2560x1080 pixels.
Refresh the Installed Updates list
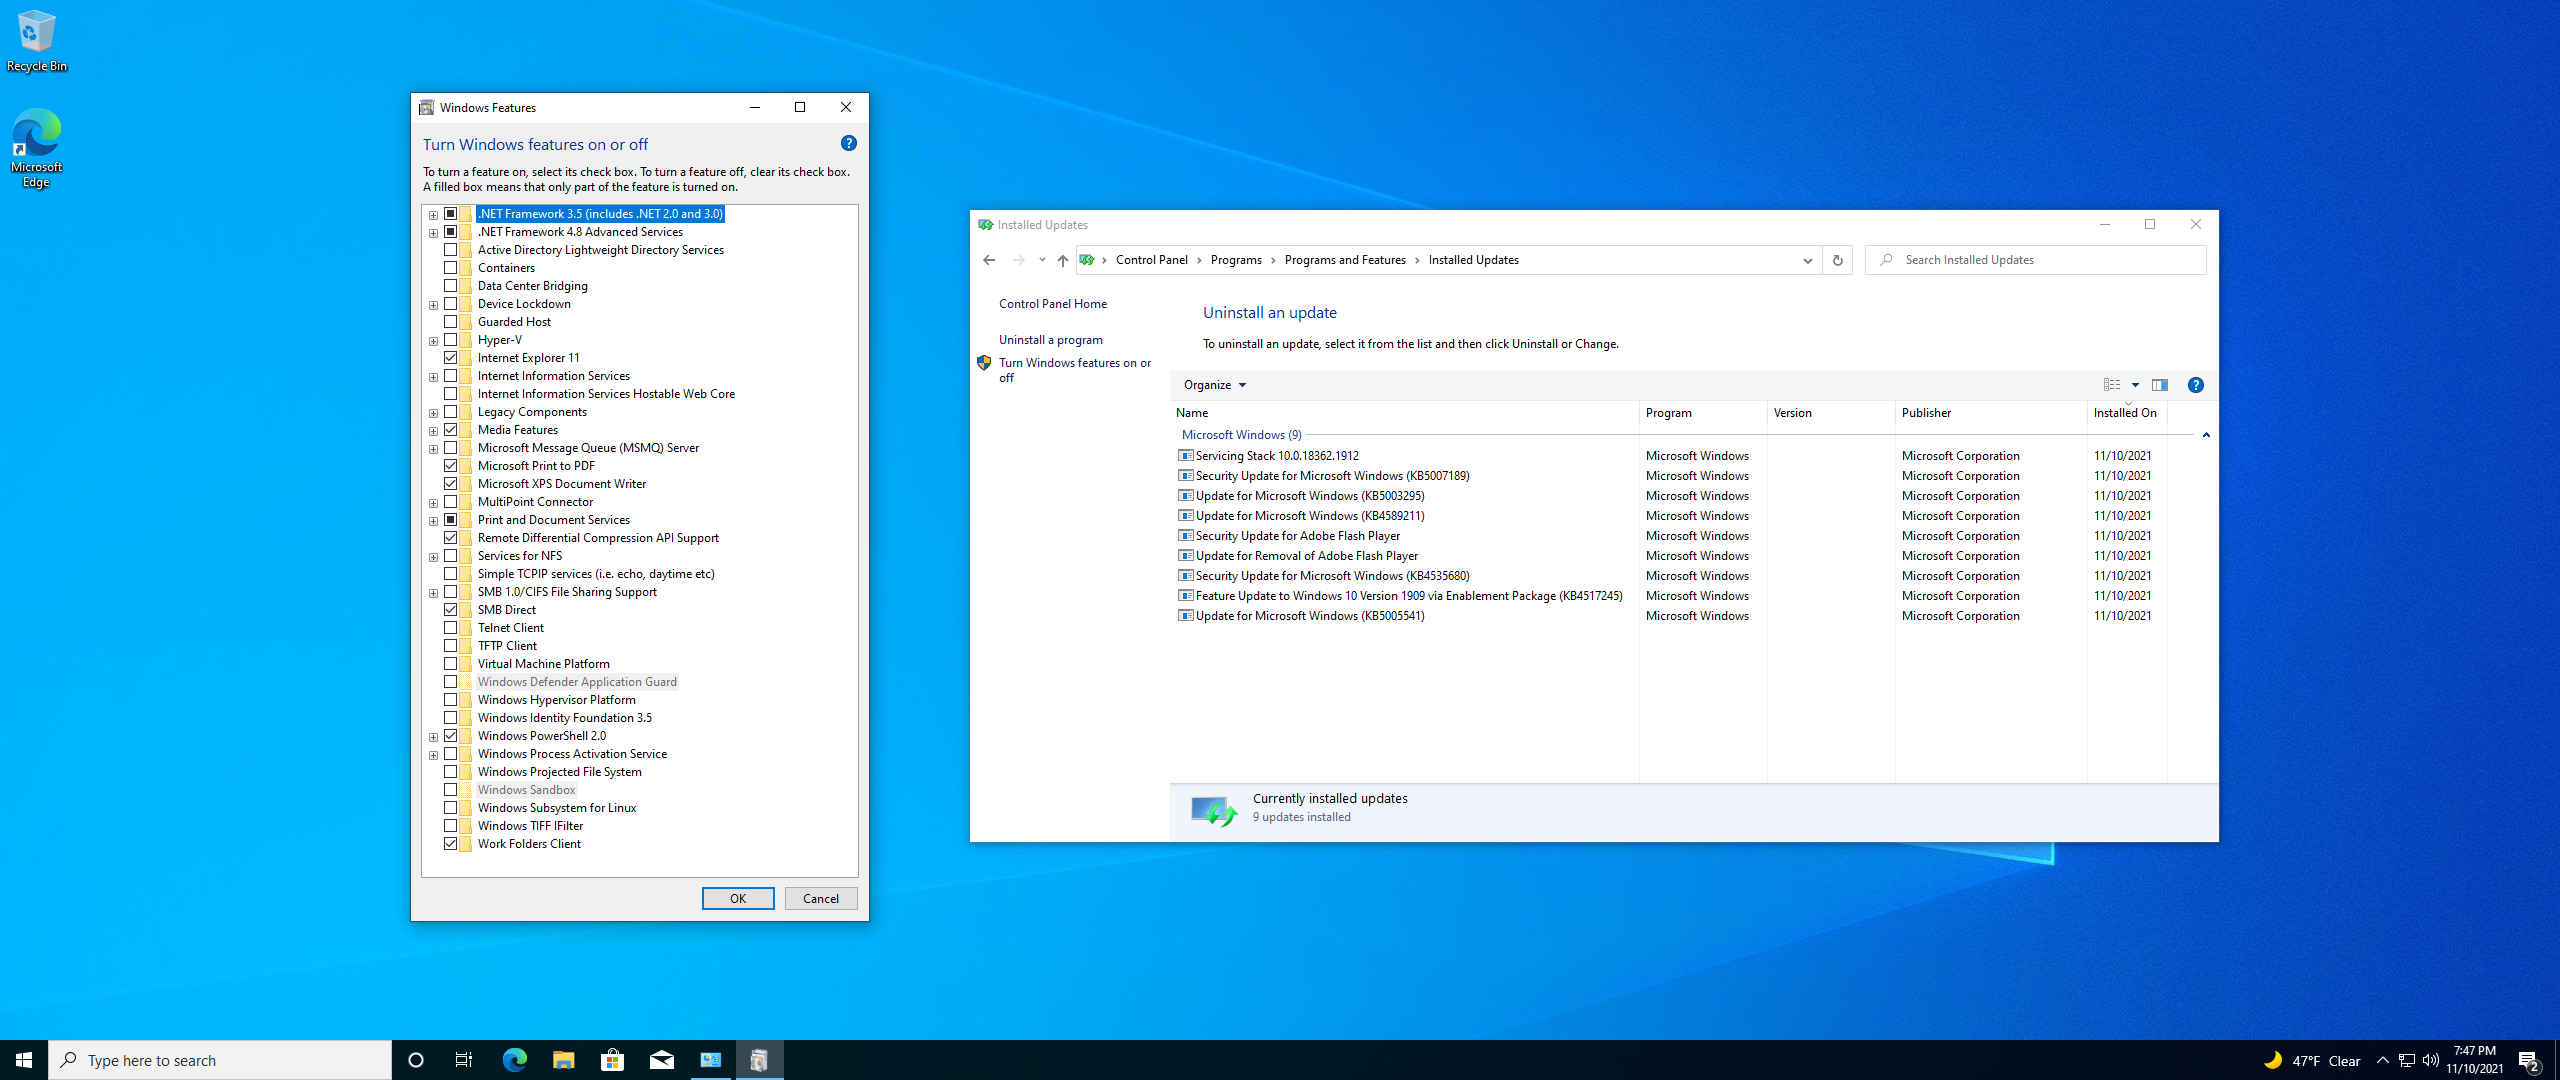1837,260
